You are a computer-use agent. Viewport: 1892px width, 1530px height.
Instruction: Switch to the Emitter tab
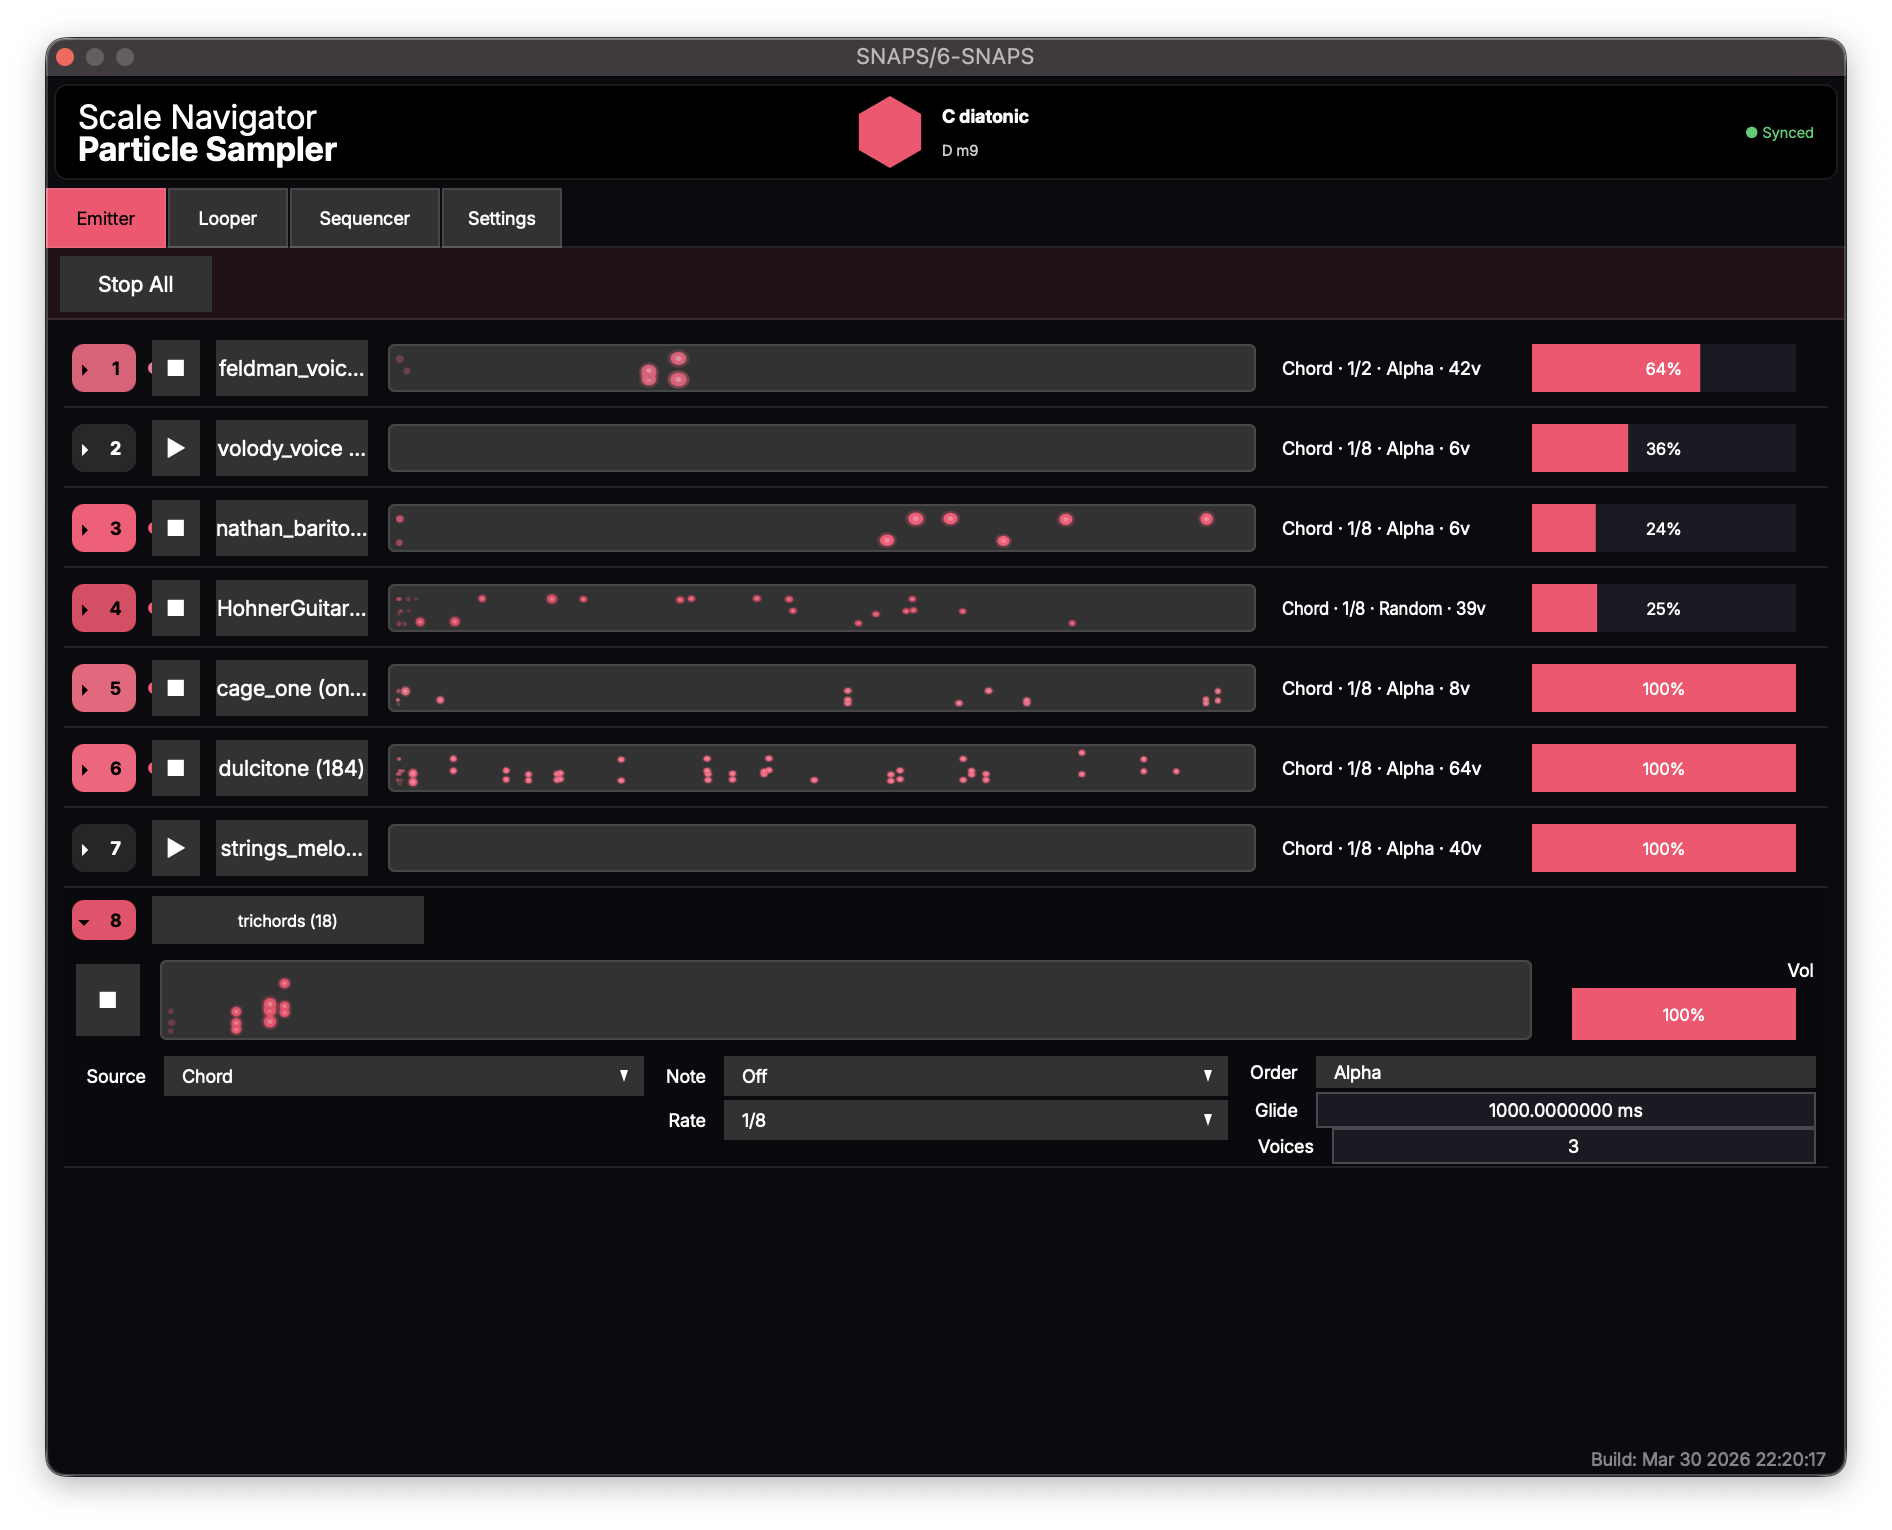coord(106,218)
